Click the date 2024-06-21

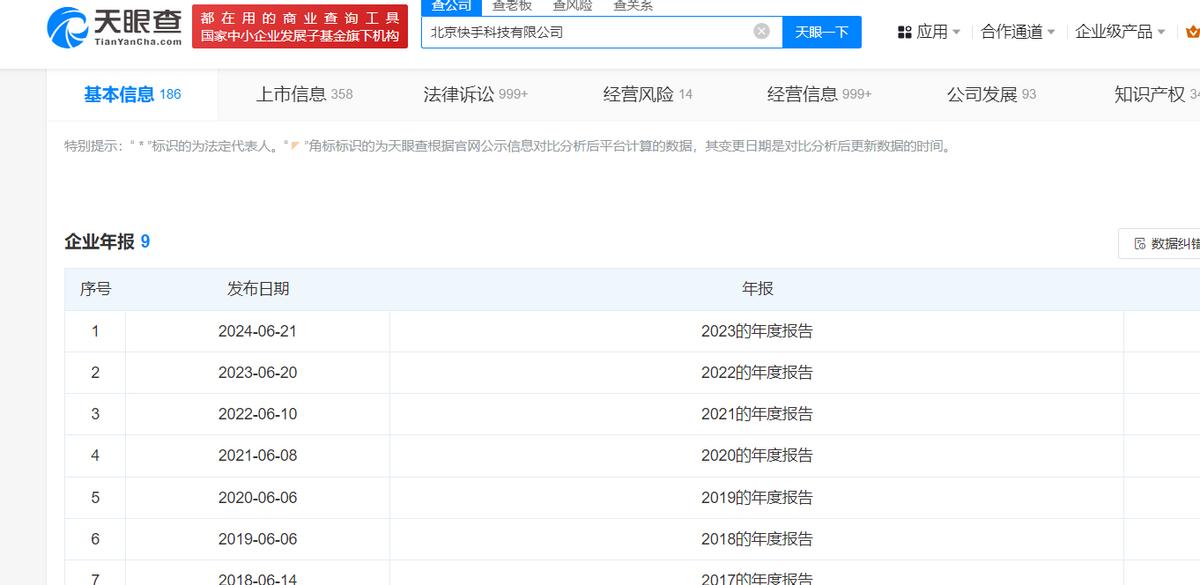coord(258,331)
